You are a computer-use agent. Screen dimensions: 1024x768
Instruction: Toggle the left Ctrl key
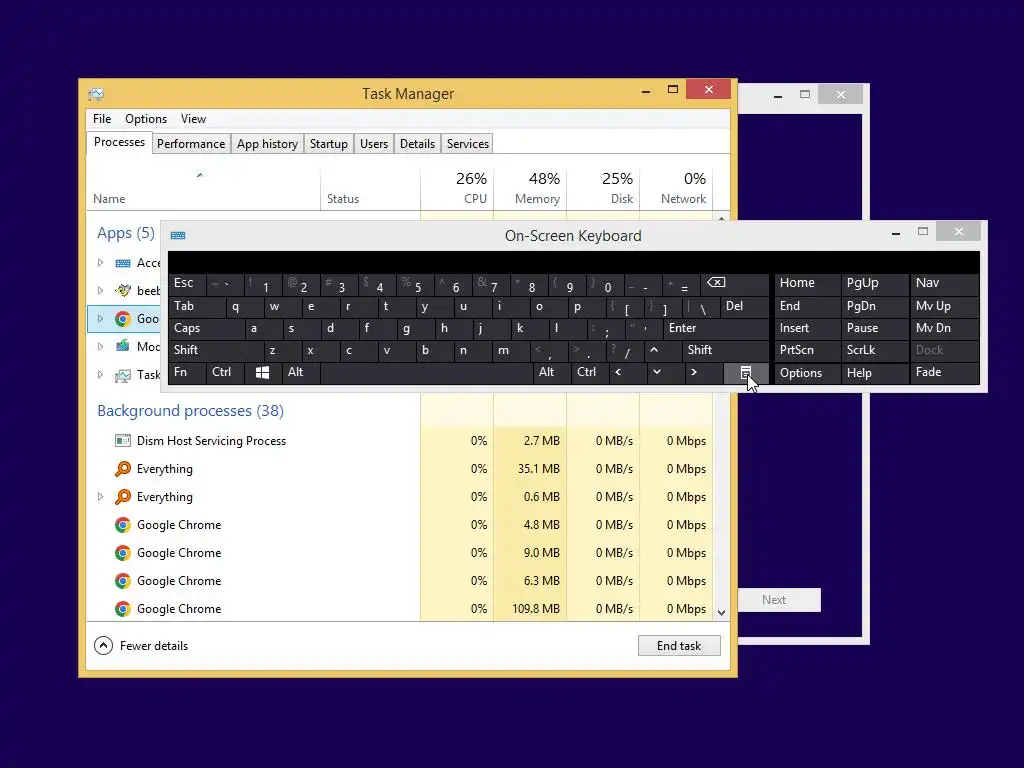(x=225, y=372)
